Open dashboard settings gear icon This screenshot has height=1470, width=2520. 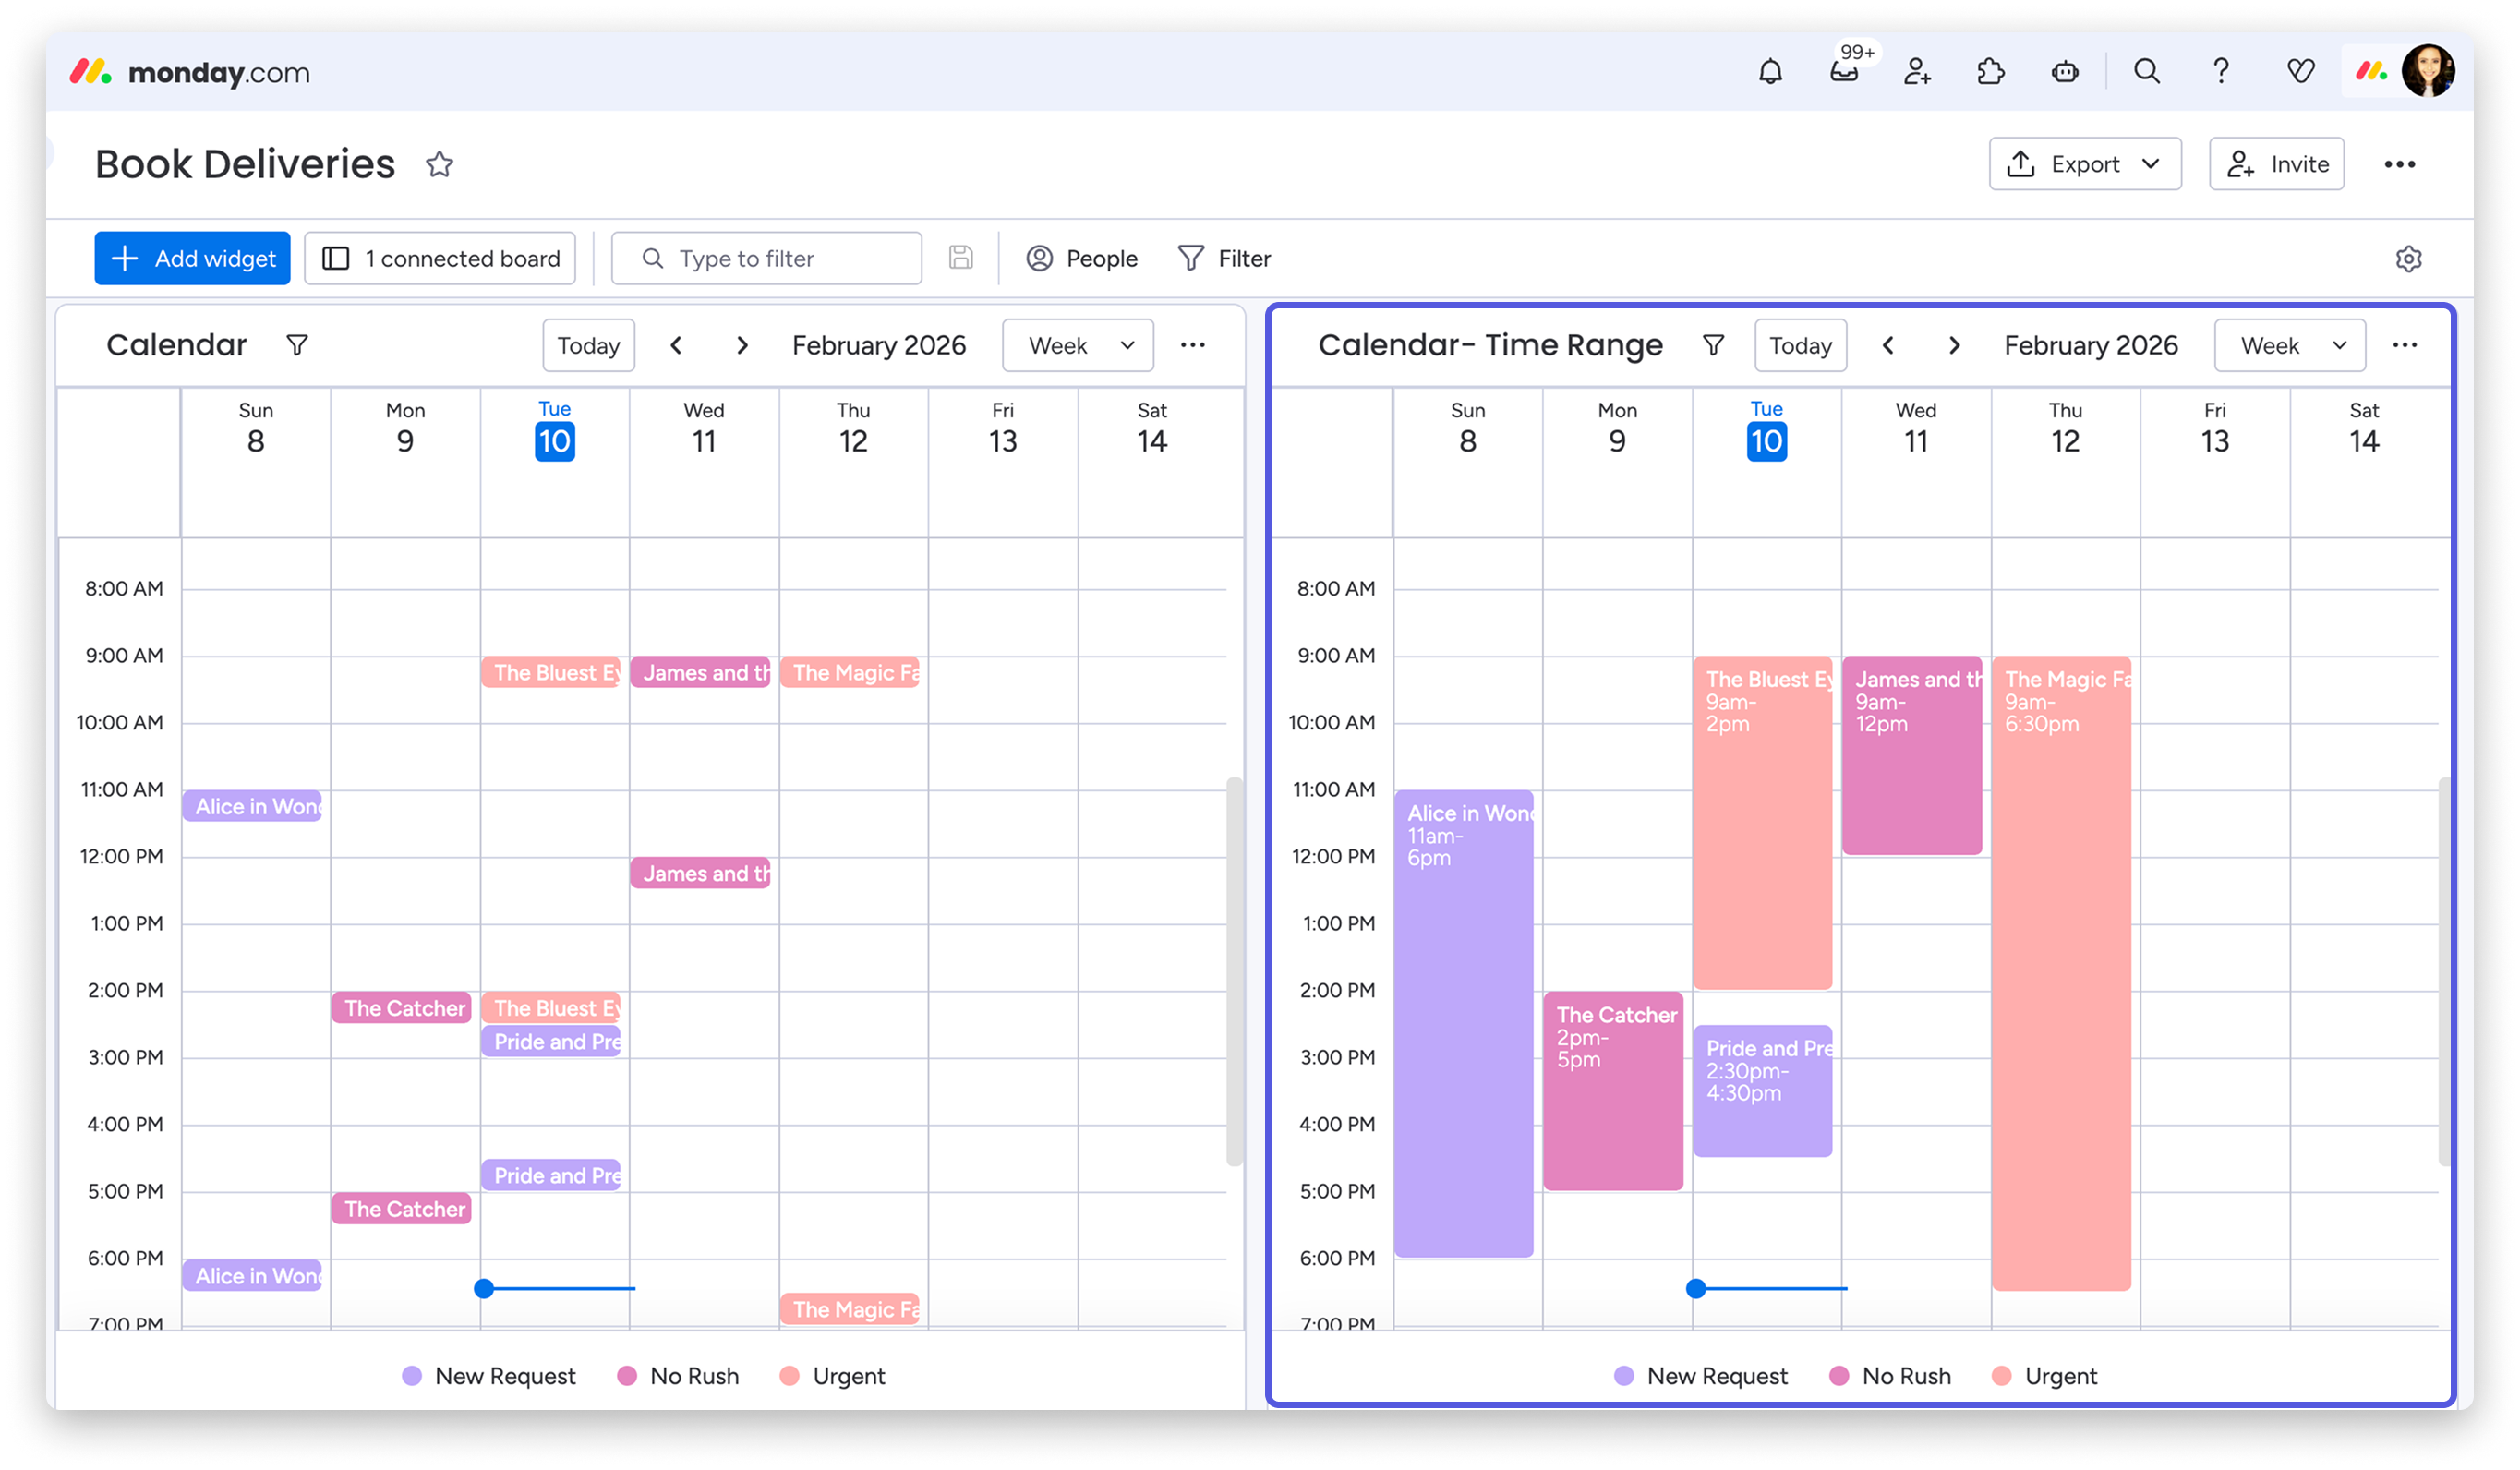(x=2408, y=259)
